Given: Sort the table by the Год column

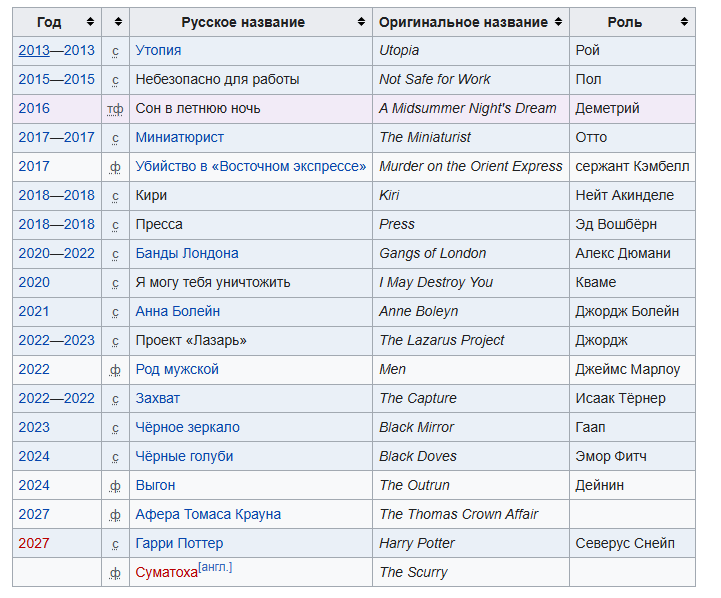Looking at the screenshot, I should 90,22.
